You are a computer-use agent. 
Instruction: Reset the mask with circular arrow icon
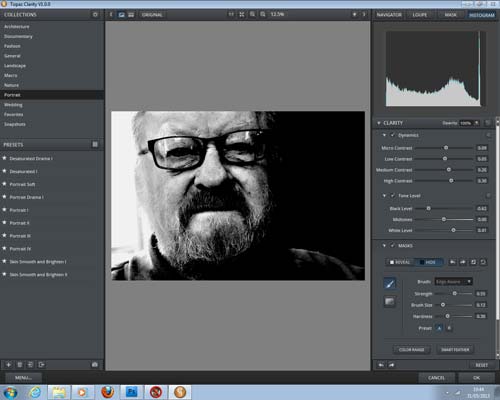tap(483, 262)
